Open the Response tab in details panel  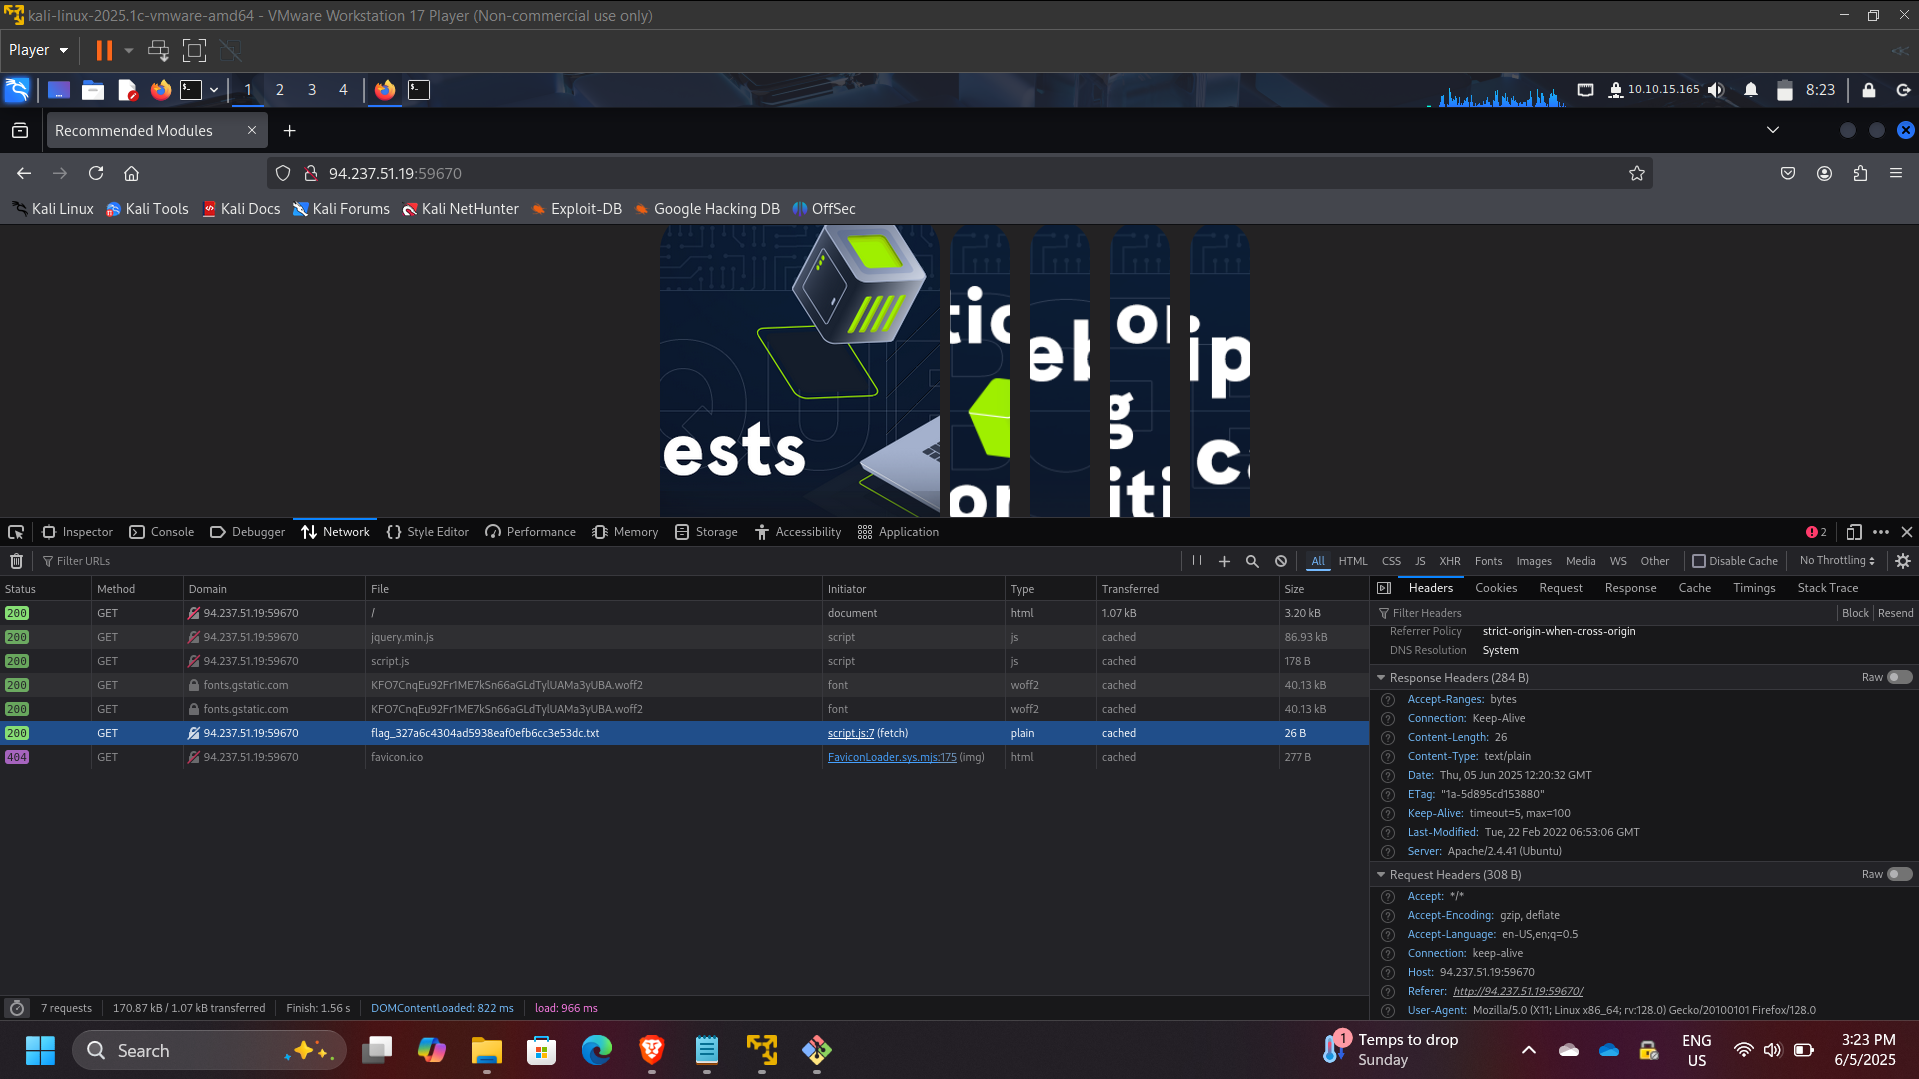1630,588
